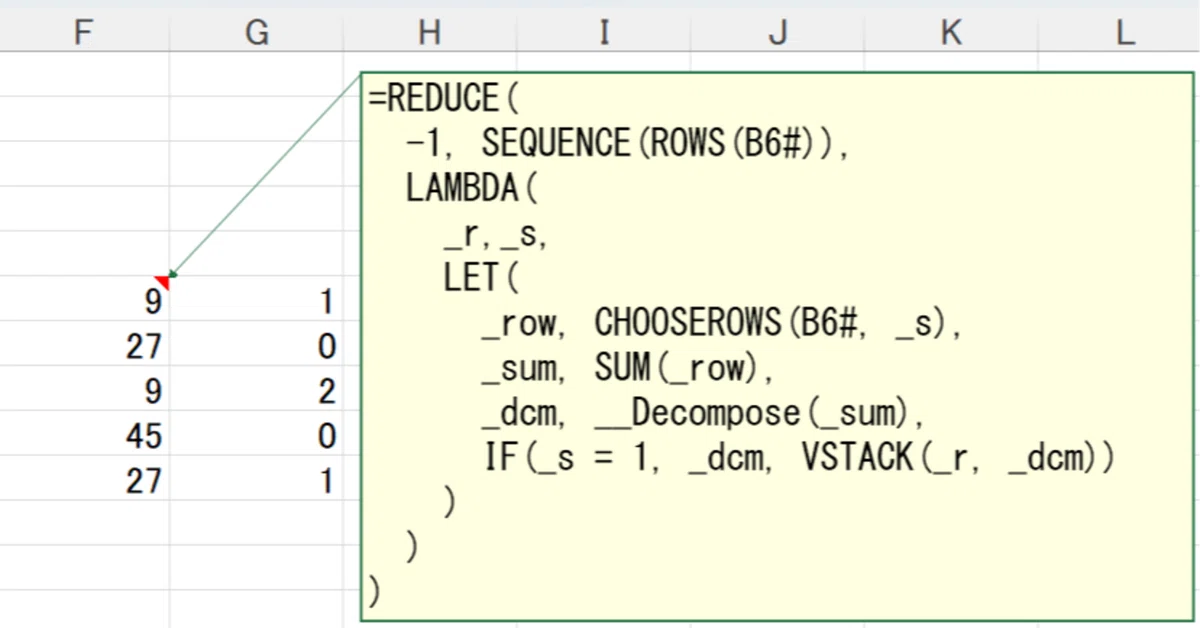Select column I header

click(604, 32)
